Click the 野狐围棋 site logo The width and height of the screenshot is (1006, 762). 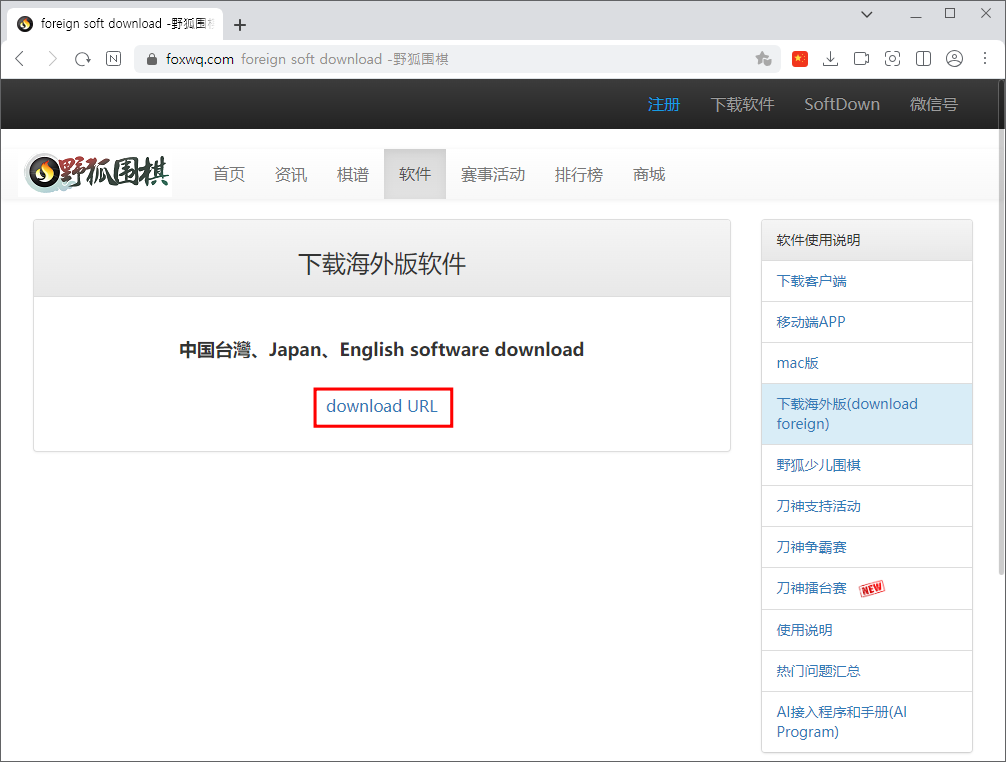click(x=98, y=173)
